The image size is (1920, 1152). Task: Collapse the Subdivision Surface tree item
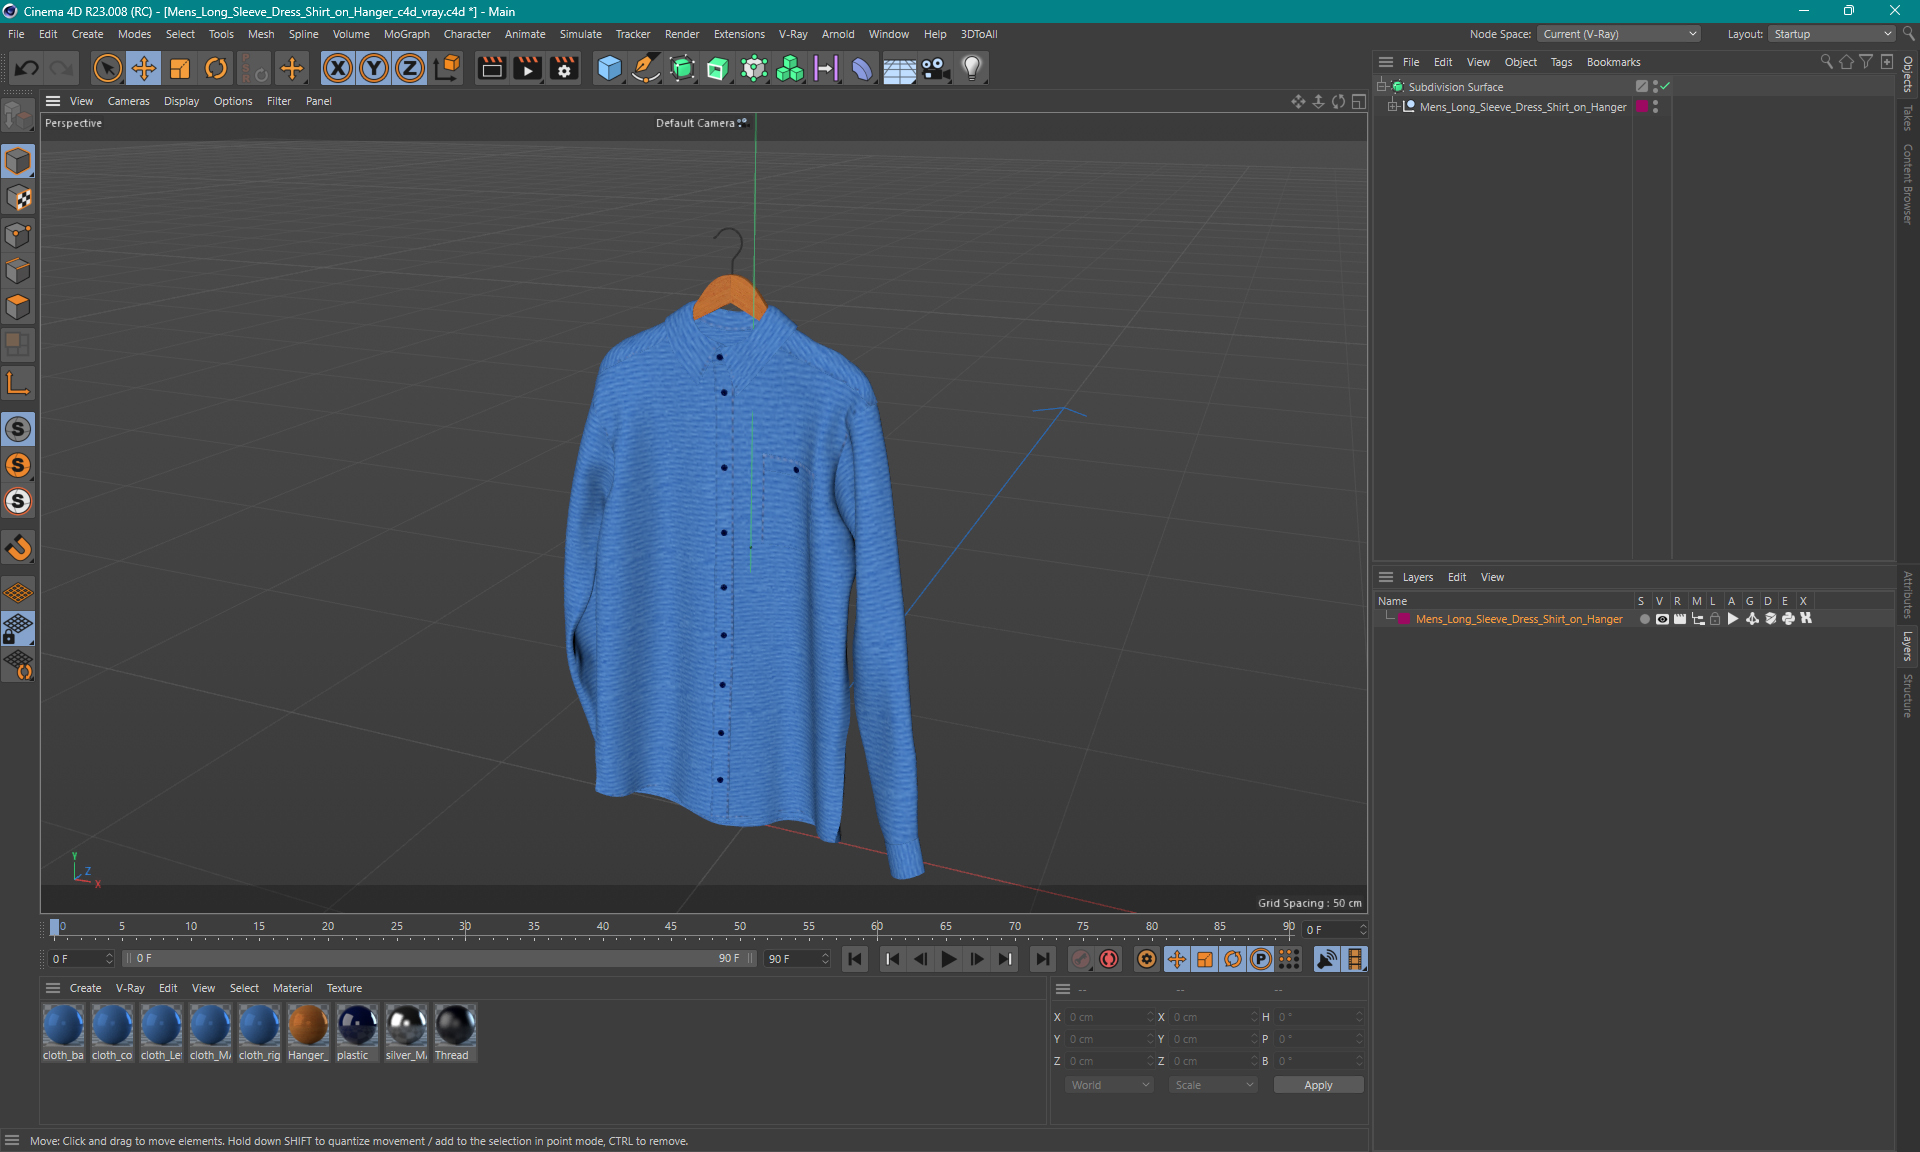point(1382,87)
